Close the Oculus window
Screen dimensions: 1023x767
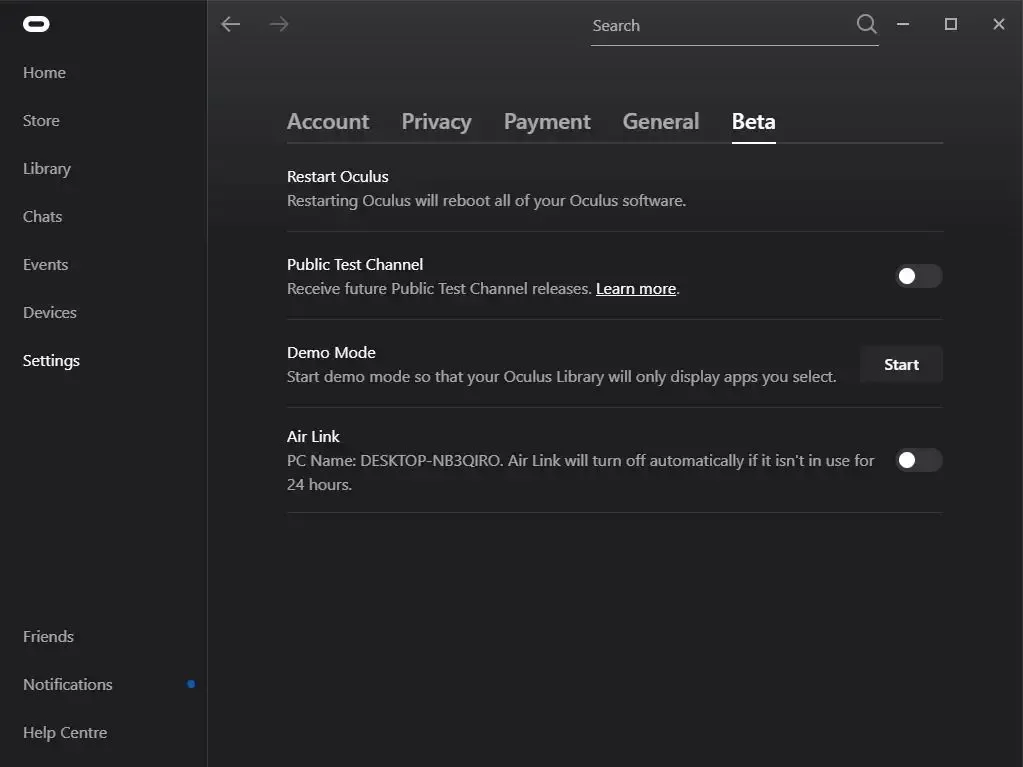(x=998, y=24)
